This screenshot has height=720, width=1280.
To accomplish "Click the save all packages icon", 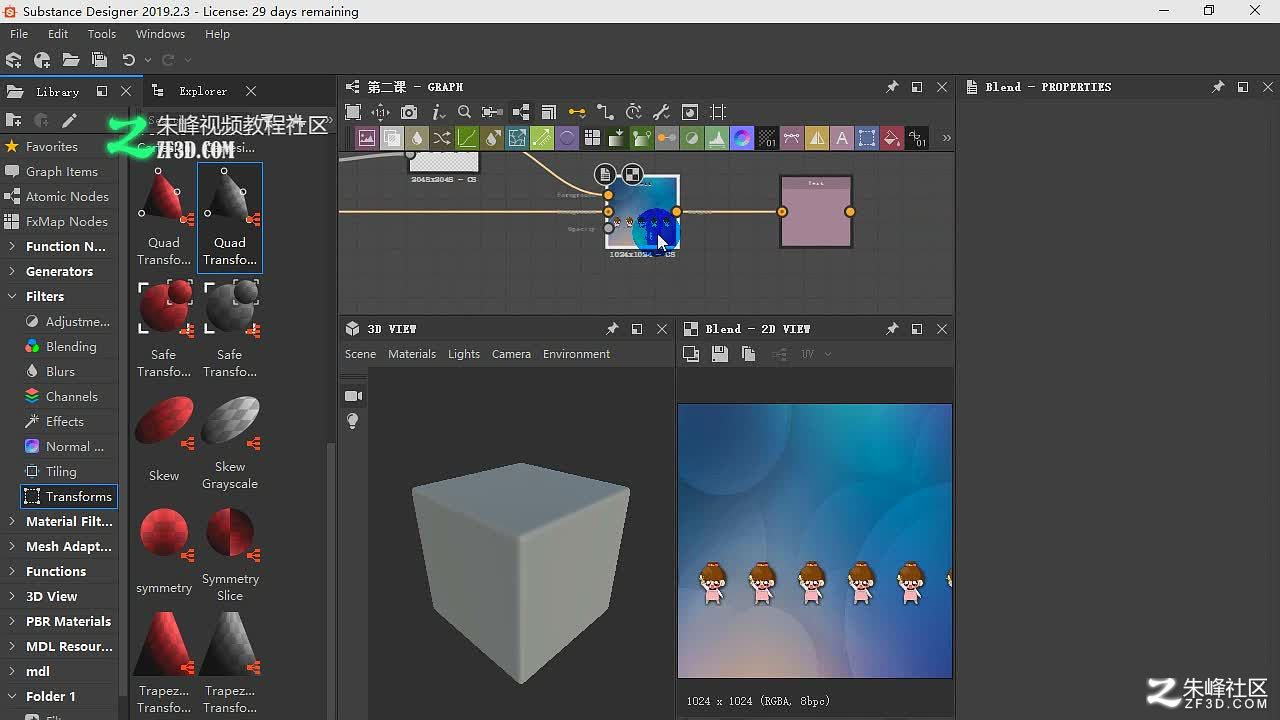I will coord(99,60).
